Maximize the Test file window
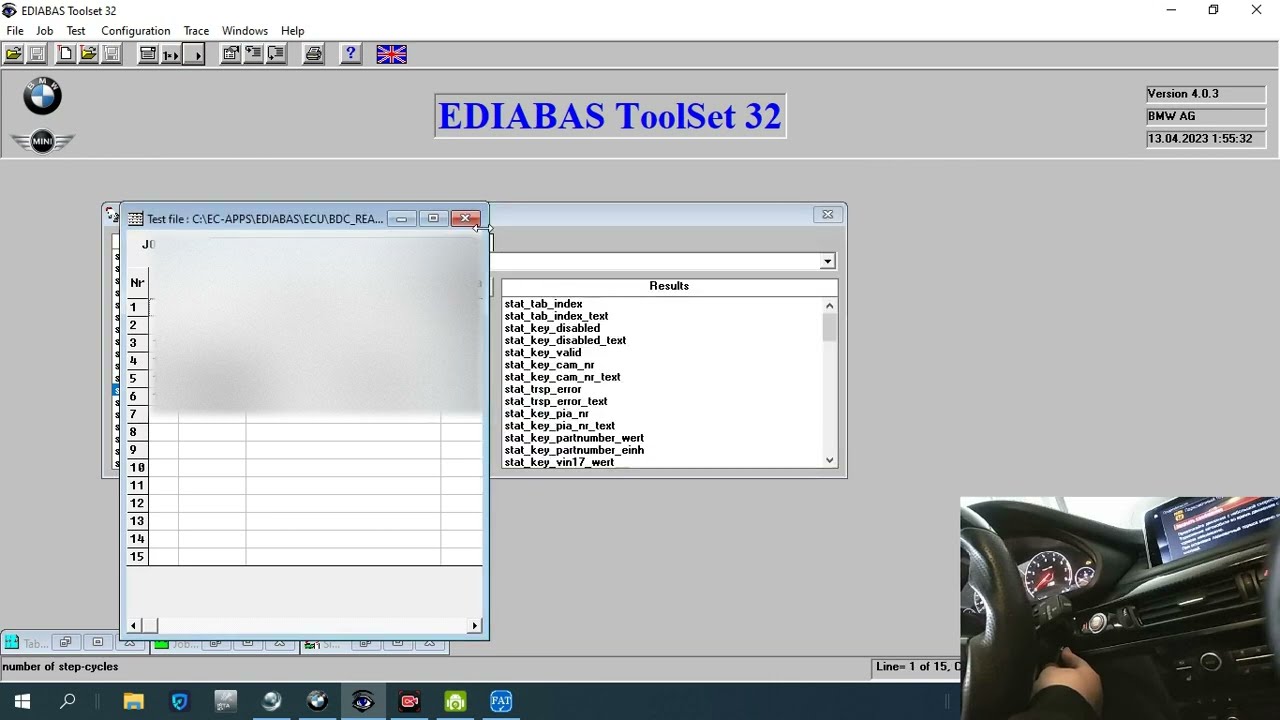This screenshot has height=720, width=1280. pyautogui.click(x=433, y=218)
